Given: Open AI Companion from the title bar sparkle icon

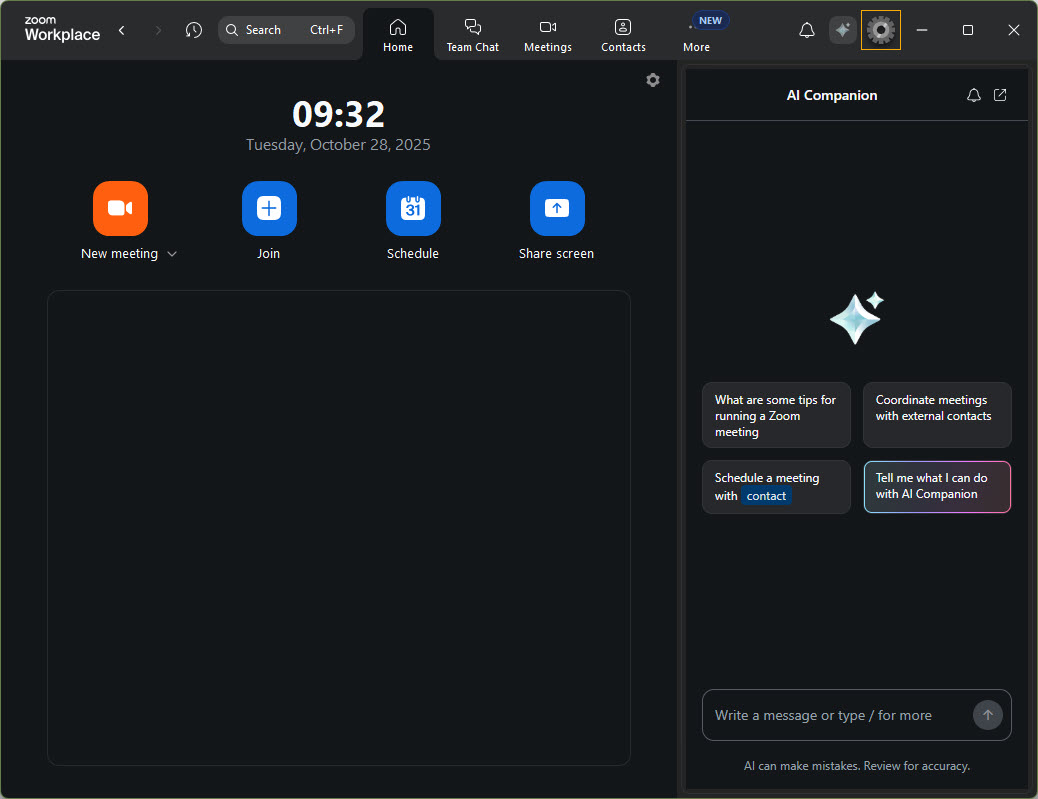Looking at the screenshot, I should (842, 30).
